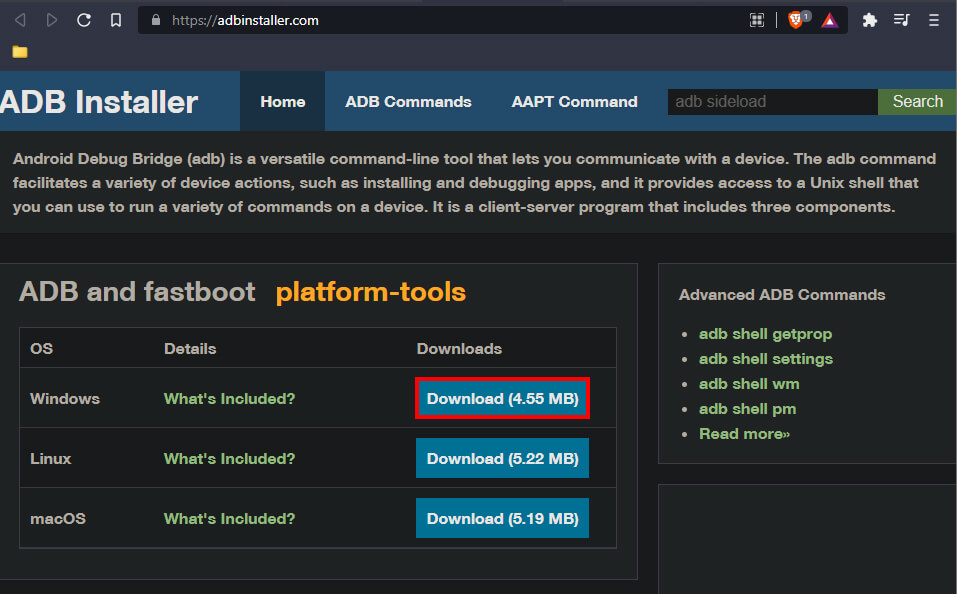This screenshot has width=957, height=594.
Task: Open Brave Rewards triangle icon
Action: (x=829, y=21)
